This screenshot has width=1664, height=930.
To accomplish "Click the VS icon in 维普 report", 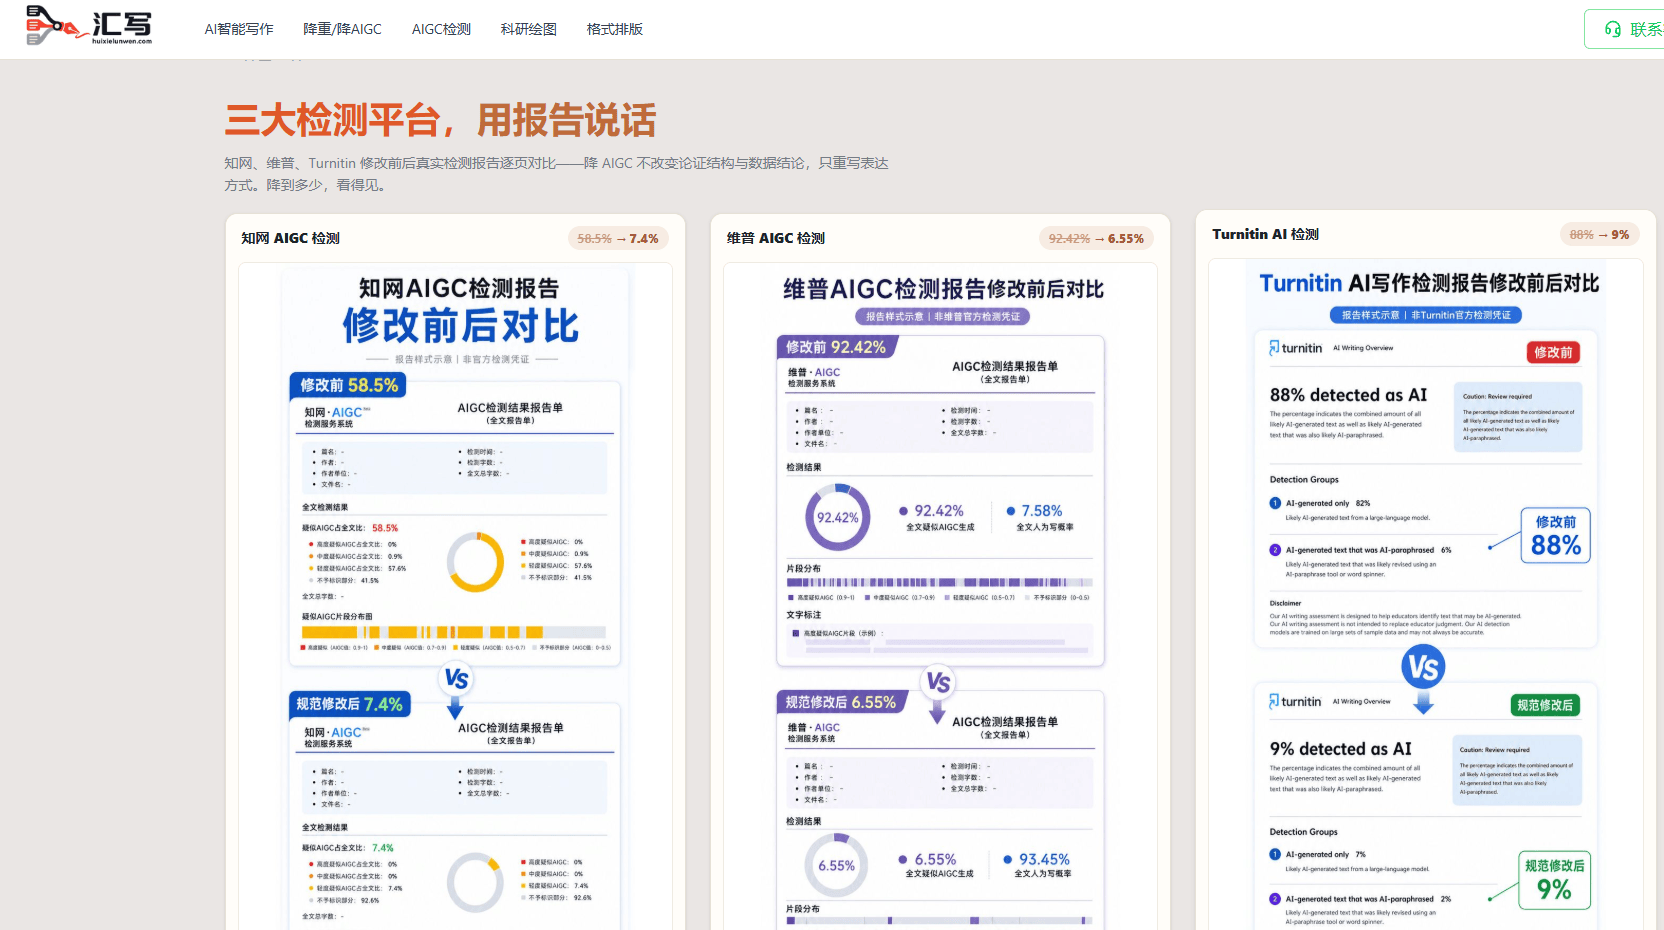I will pos(938,682).
